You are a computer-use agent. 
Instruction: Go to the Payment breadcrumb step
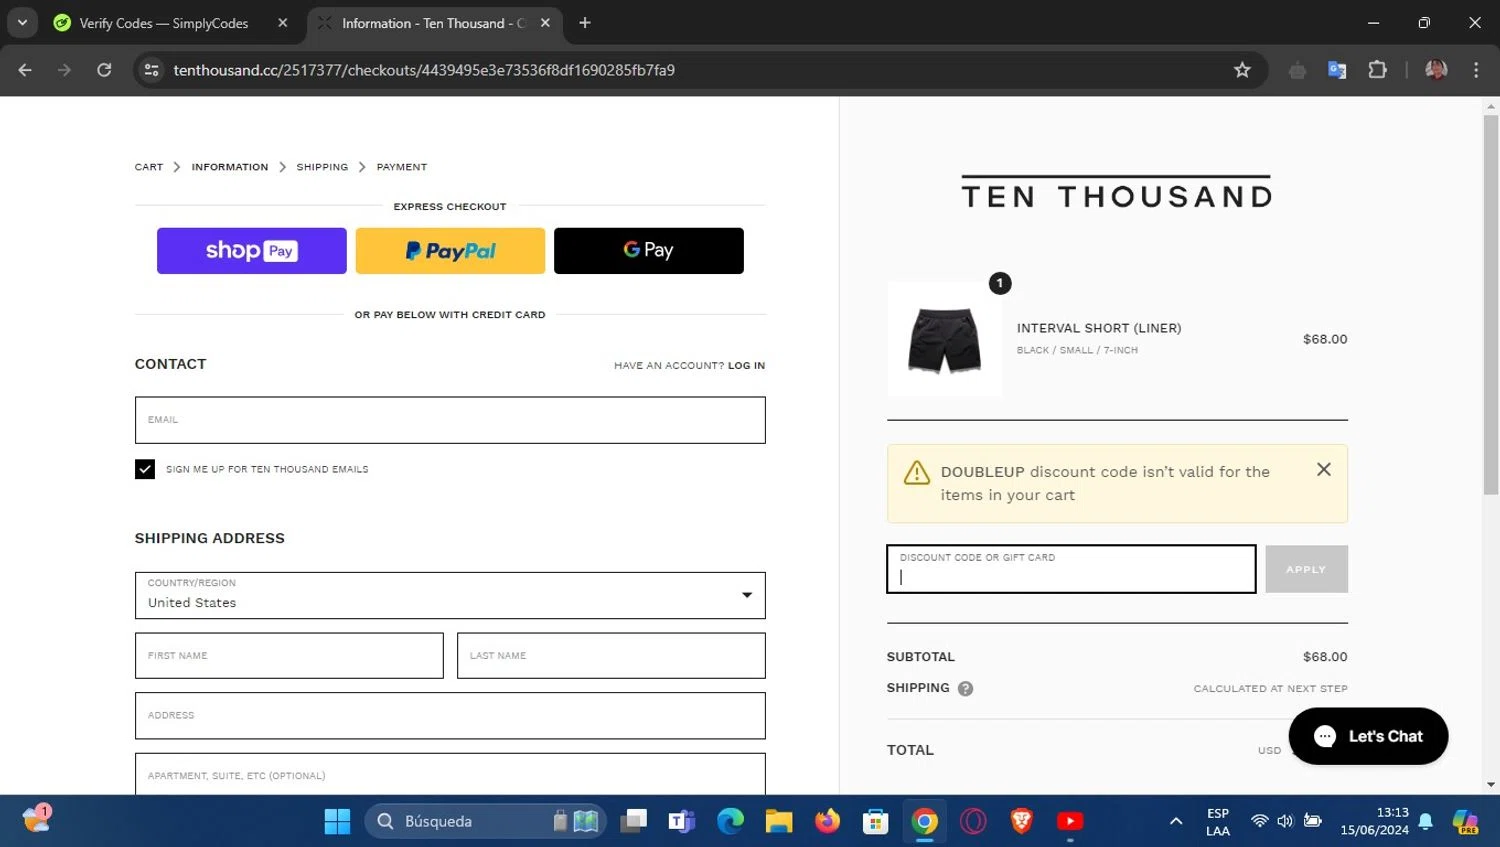coord(402,167)
